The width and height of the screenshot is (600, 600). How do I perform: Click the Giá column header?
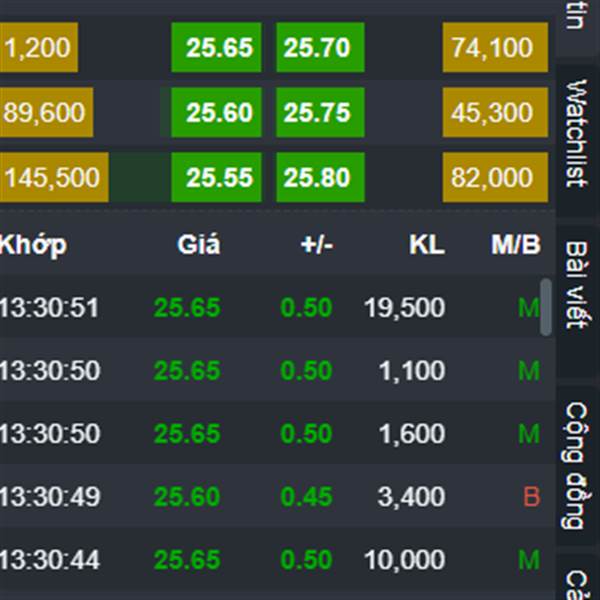[x=199, y=244]
